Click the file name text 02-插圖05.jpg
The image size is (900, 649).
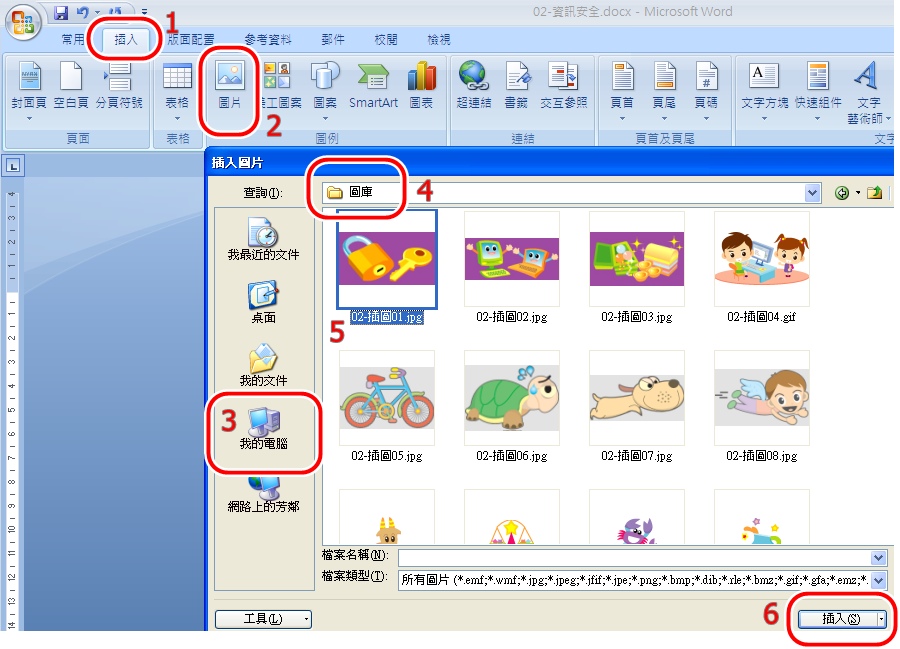click(x=387, y=456)
